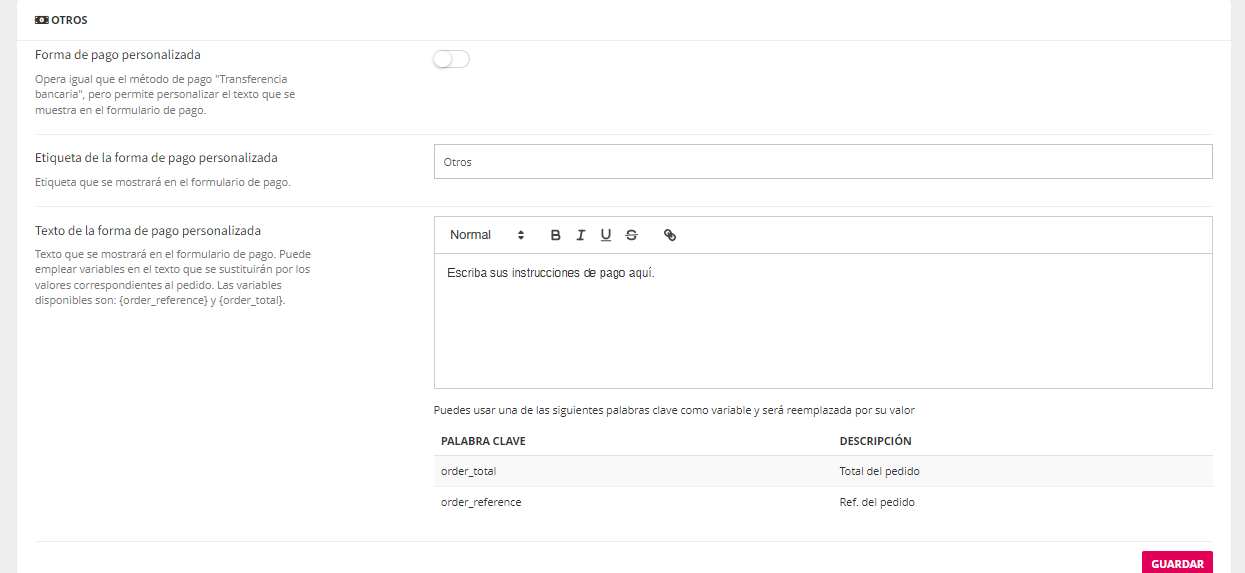Click the Ref. del pedido description cell
The height and width of the screenshot is (573, 1245).
pyautogui.click(x=877, y=502)
